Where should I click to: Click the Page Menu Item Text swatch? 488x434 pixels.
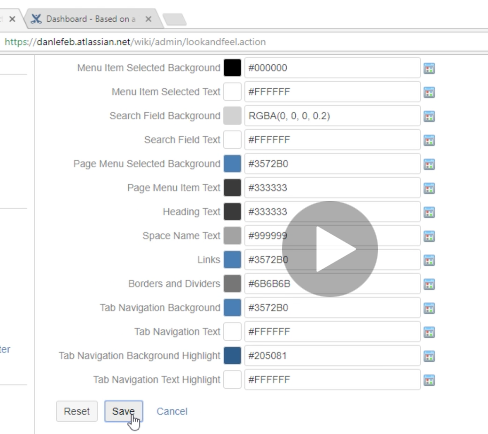click(232, 188)
